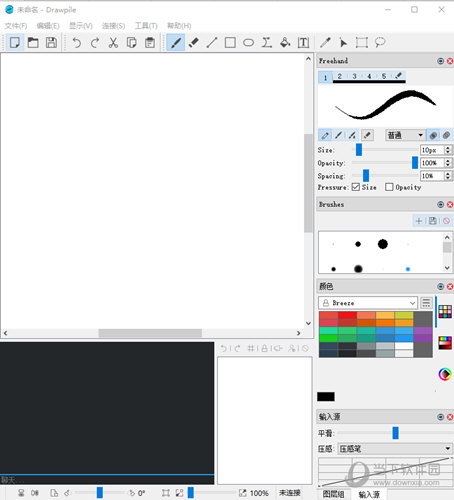Expand the Breeze palette dropdown
The image size is (454, 500).
point(368,303)
